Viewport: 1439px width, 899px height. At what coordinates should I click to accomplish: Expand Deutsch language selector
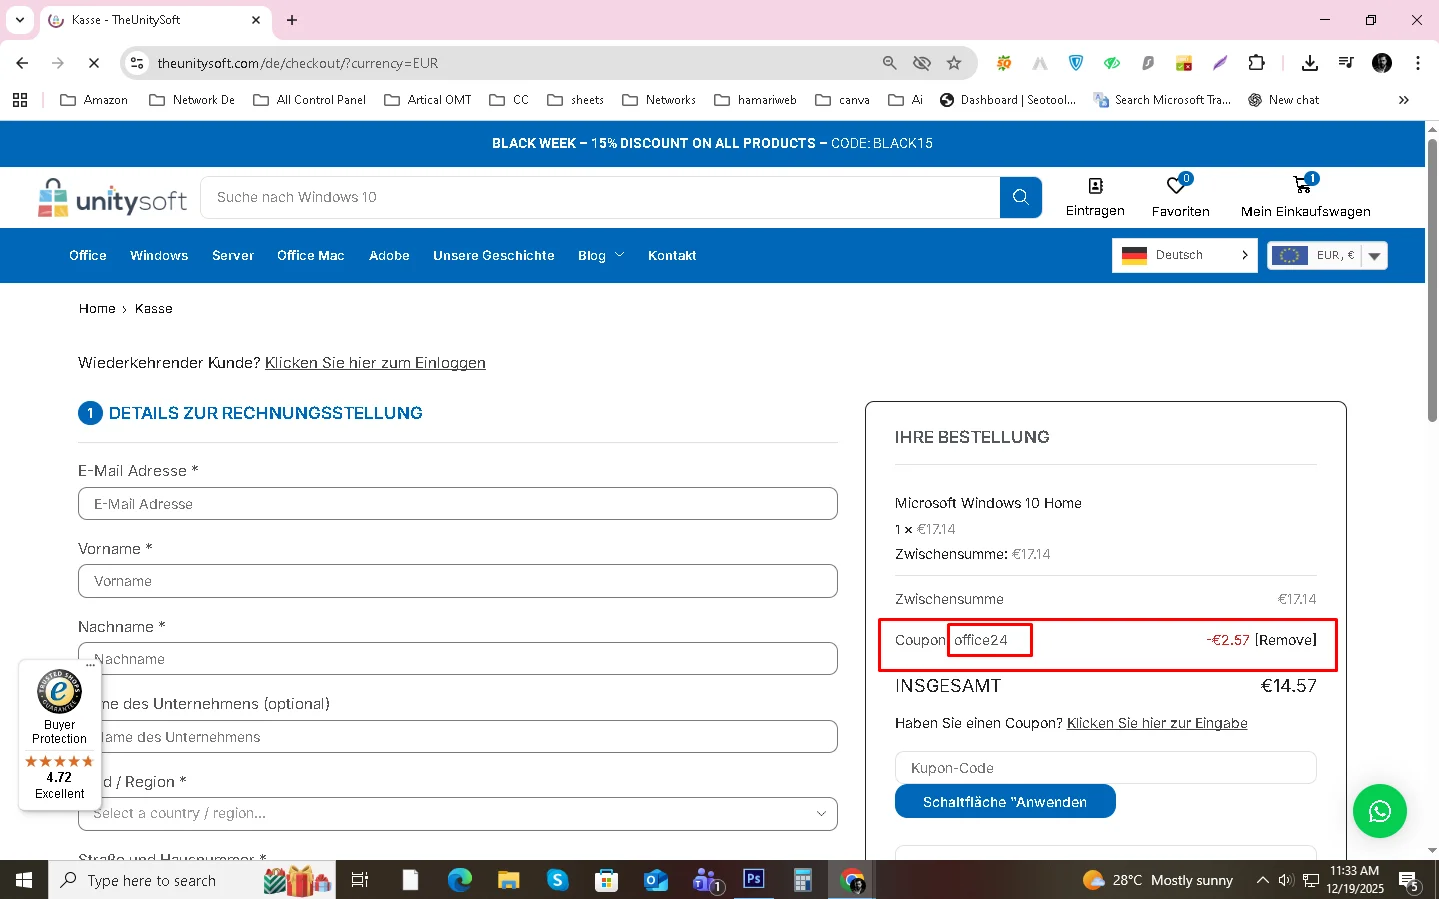[x=1184, y=255]
